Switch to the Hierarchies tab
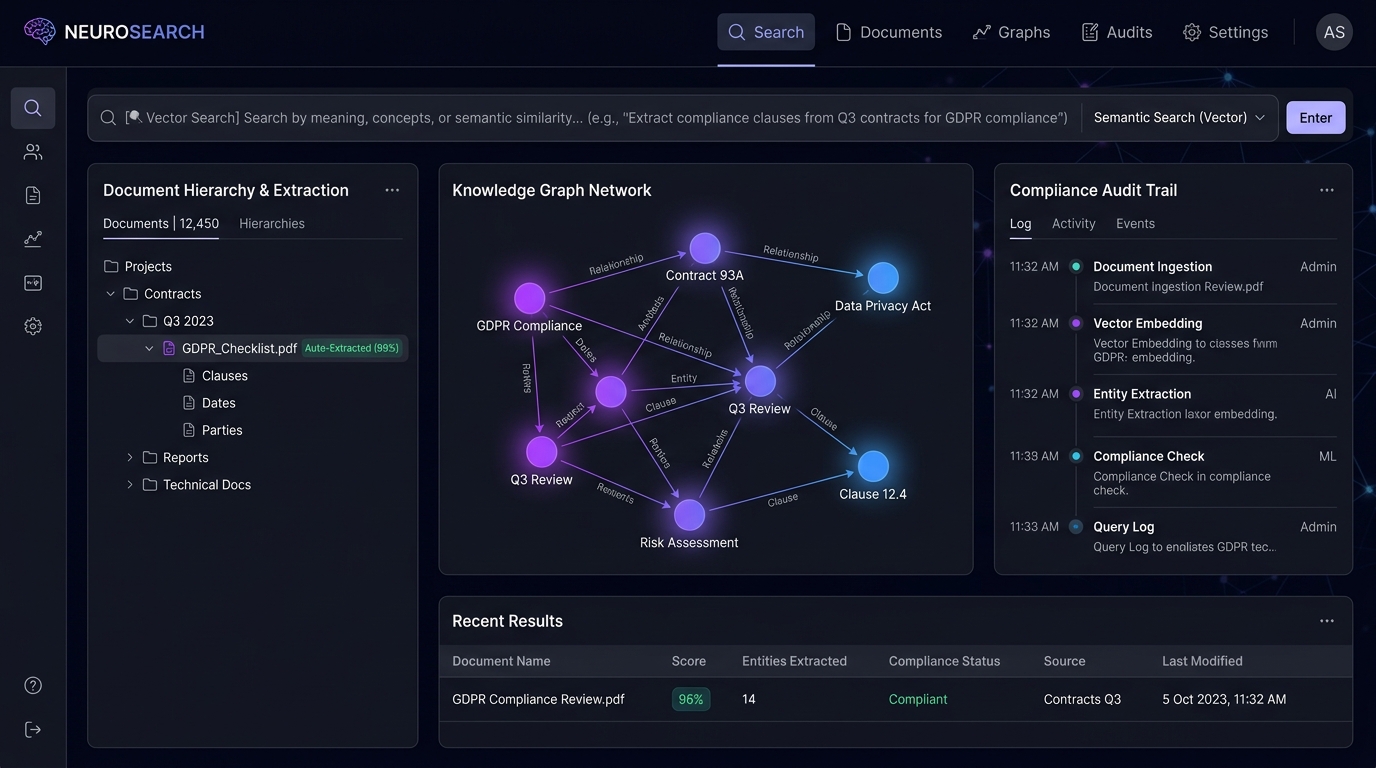The height and width of the screenshot is (768, 1376). click(x=272, y=223)
